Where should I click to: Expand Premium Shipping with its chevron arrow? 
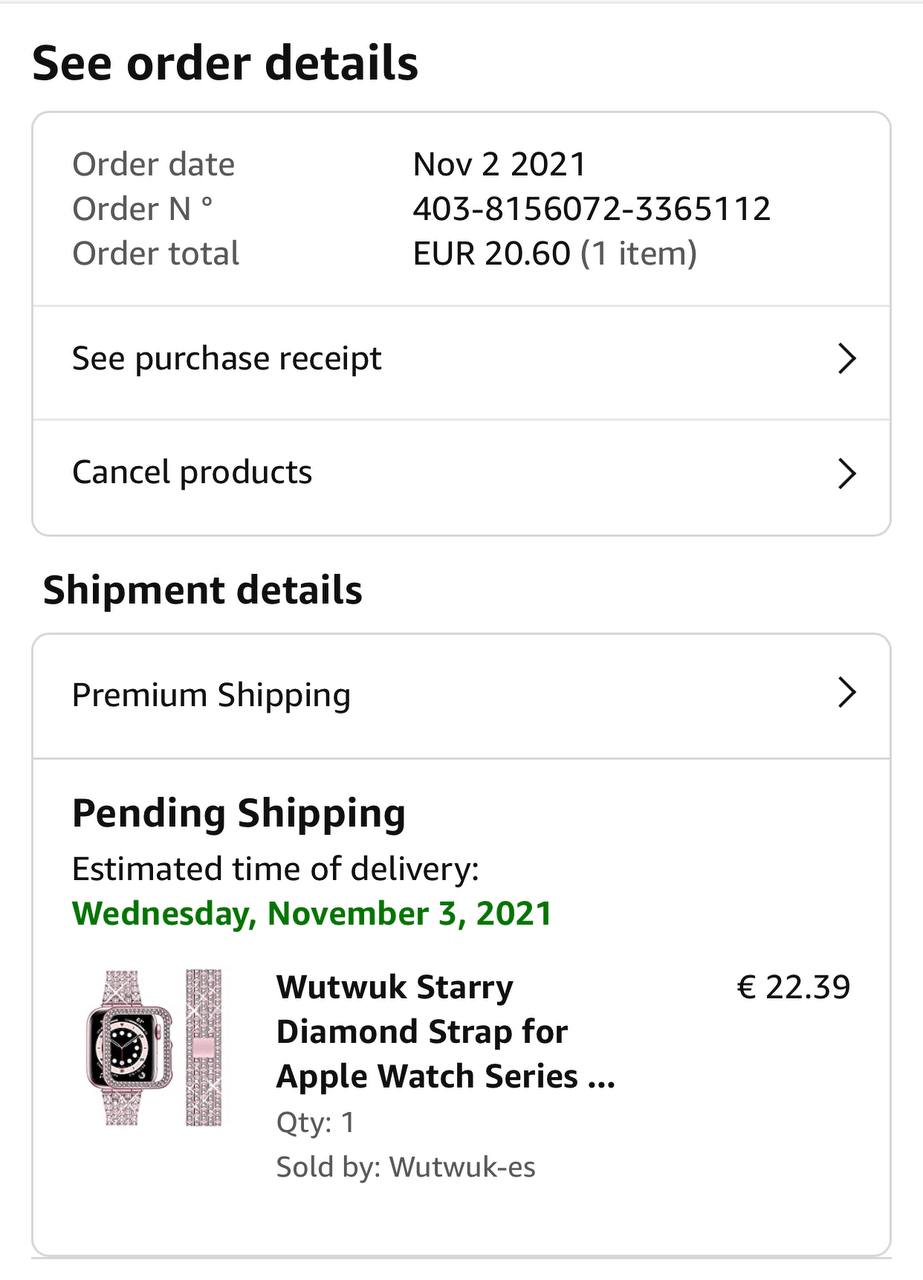[846, 693]
